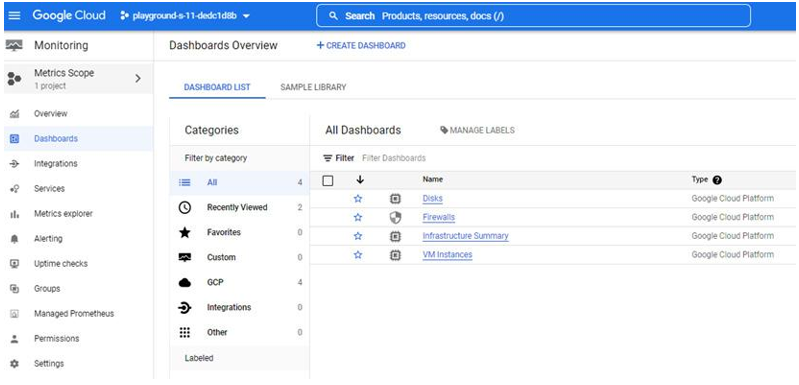Click the Google Cloud logo
799x385 pixels.
pyautogui.click(x=69, y=15)
